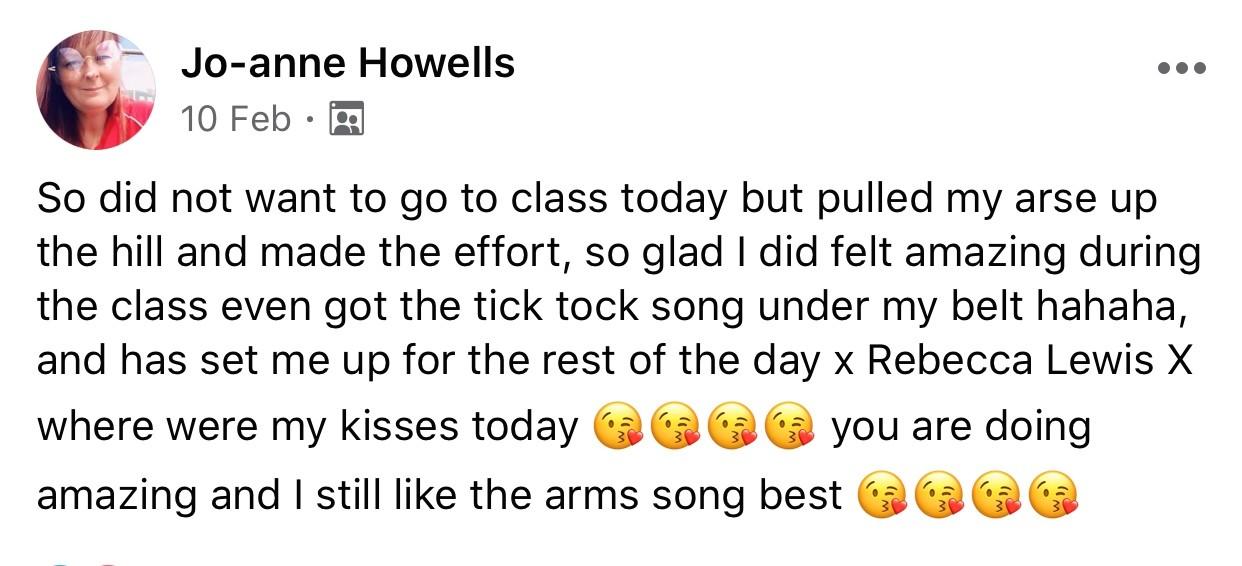
Task: Click the phrase 'you are doing' in the post
Action: [961, 428]
